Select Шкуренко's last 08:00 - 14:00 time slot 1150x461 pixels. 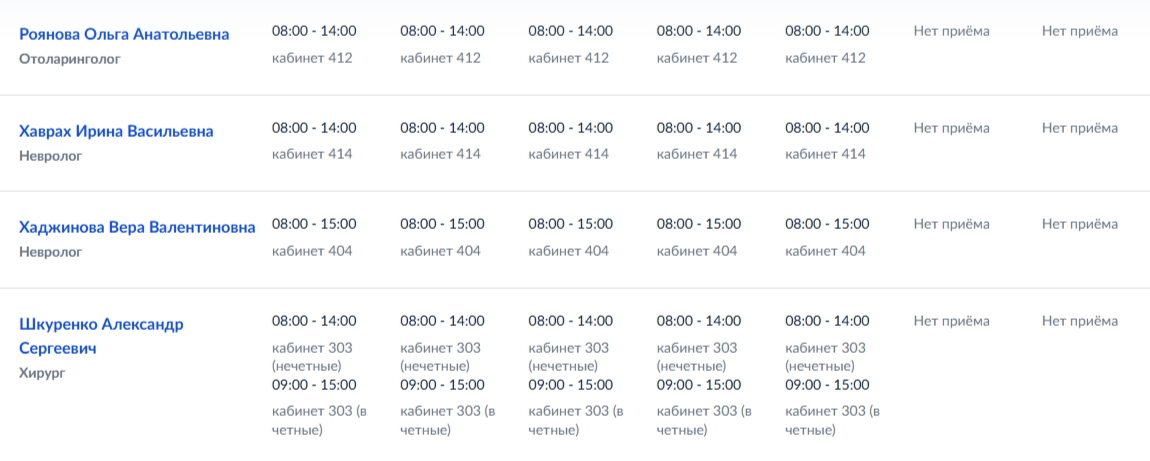tap(827, 321)
